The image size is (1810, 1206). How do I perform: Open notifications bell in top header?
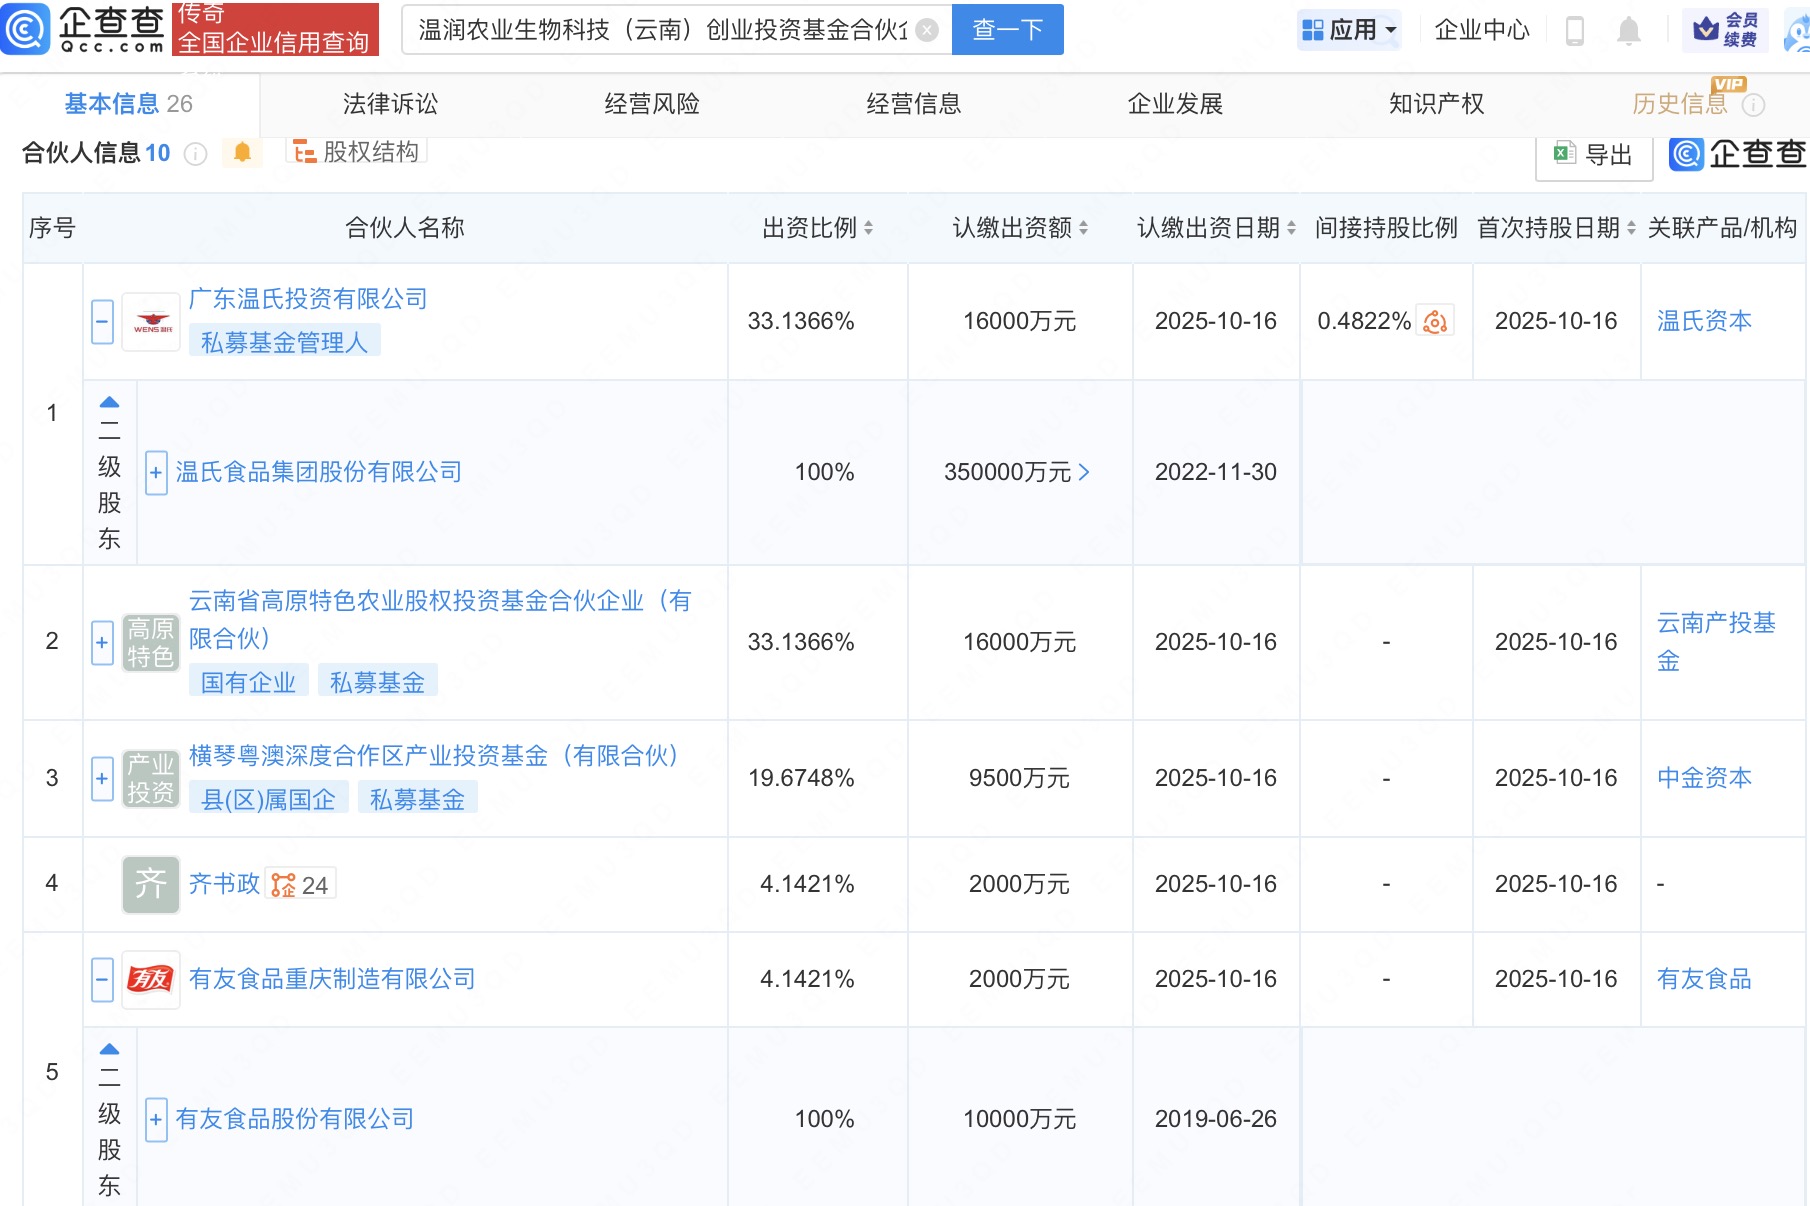[x=1628, y=31]
